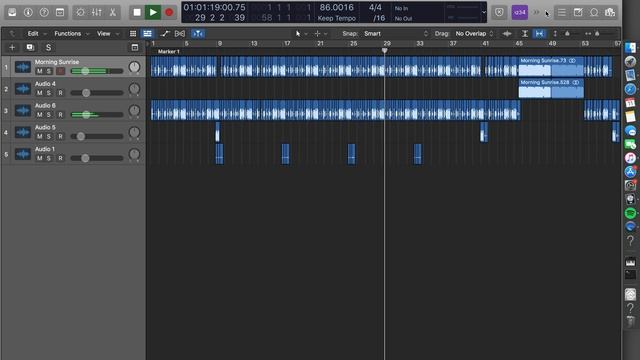Open Finder from the Dock
Screen dimensions: 640x360
pyautogui.click(x=630, y=48)
